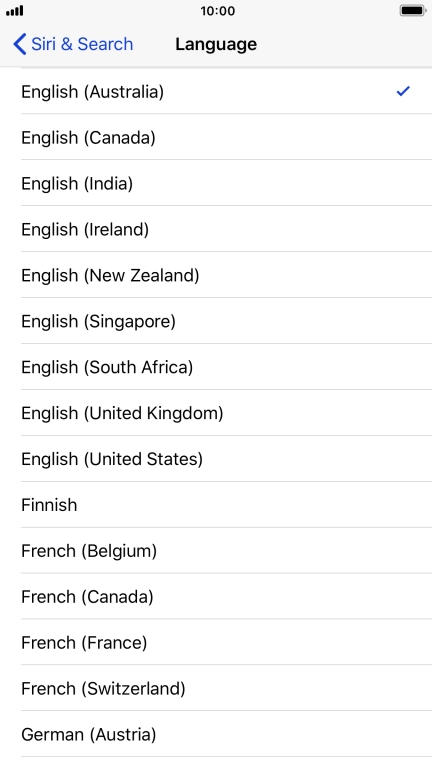
Task: Choose Finnish language
Action: [216, 505]
